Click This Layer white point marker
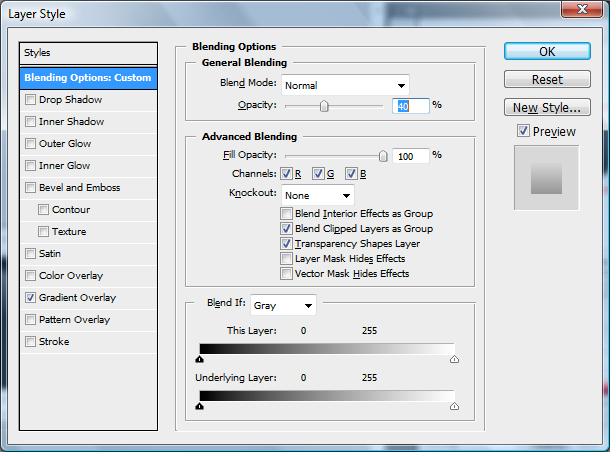This screenshot has width=616, height=456. [x=455, y=359]
